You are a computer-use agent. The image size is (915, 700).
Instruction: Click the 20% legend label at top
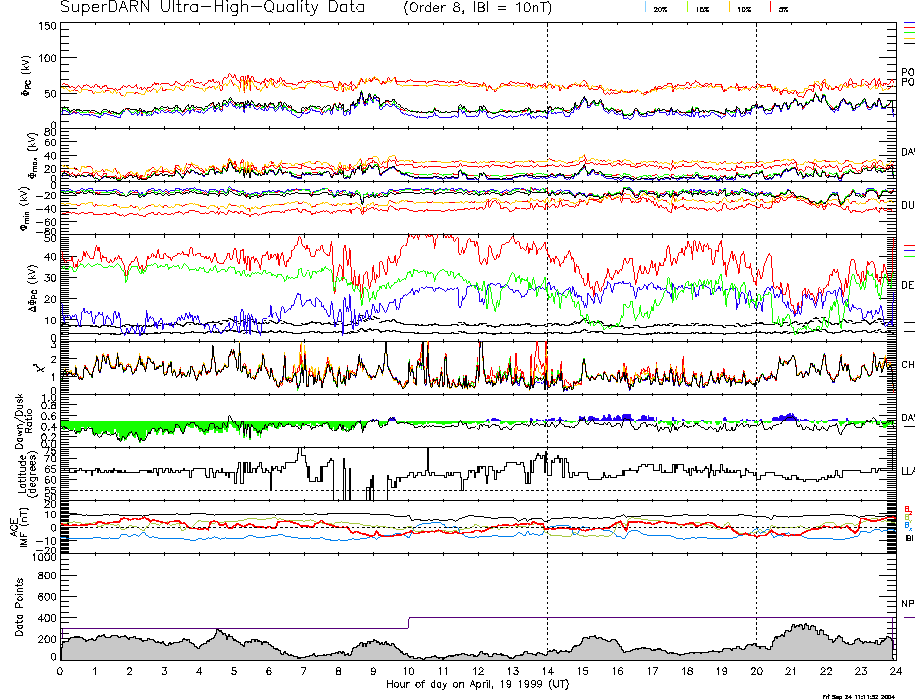(660, 8)
